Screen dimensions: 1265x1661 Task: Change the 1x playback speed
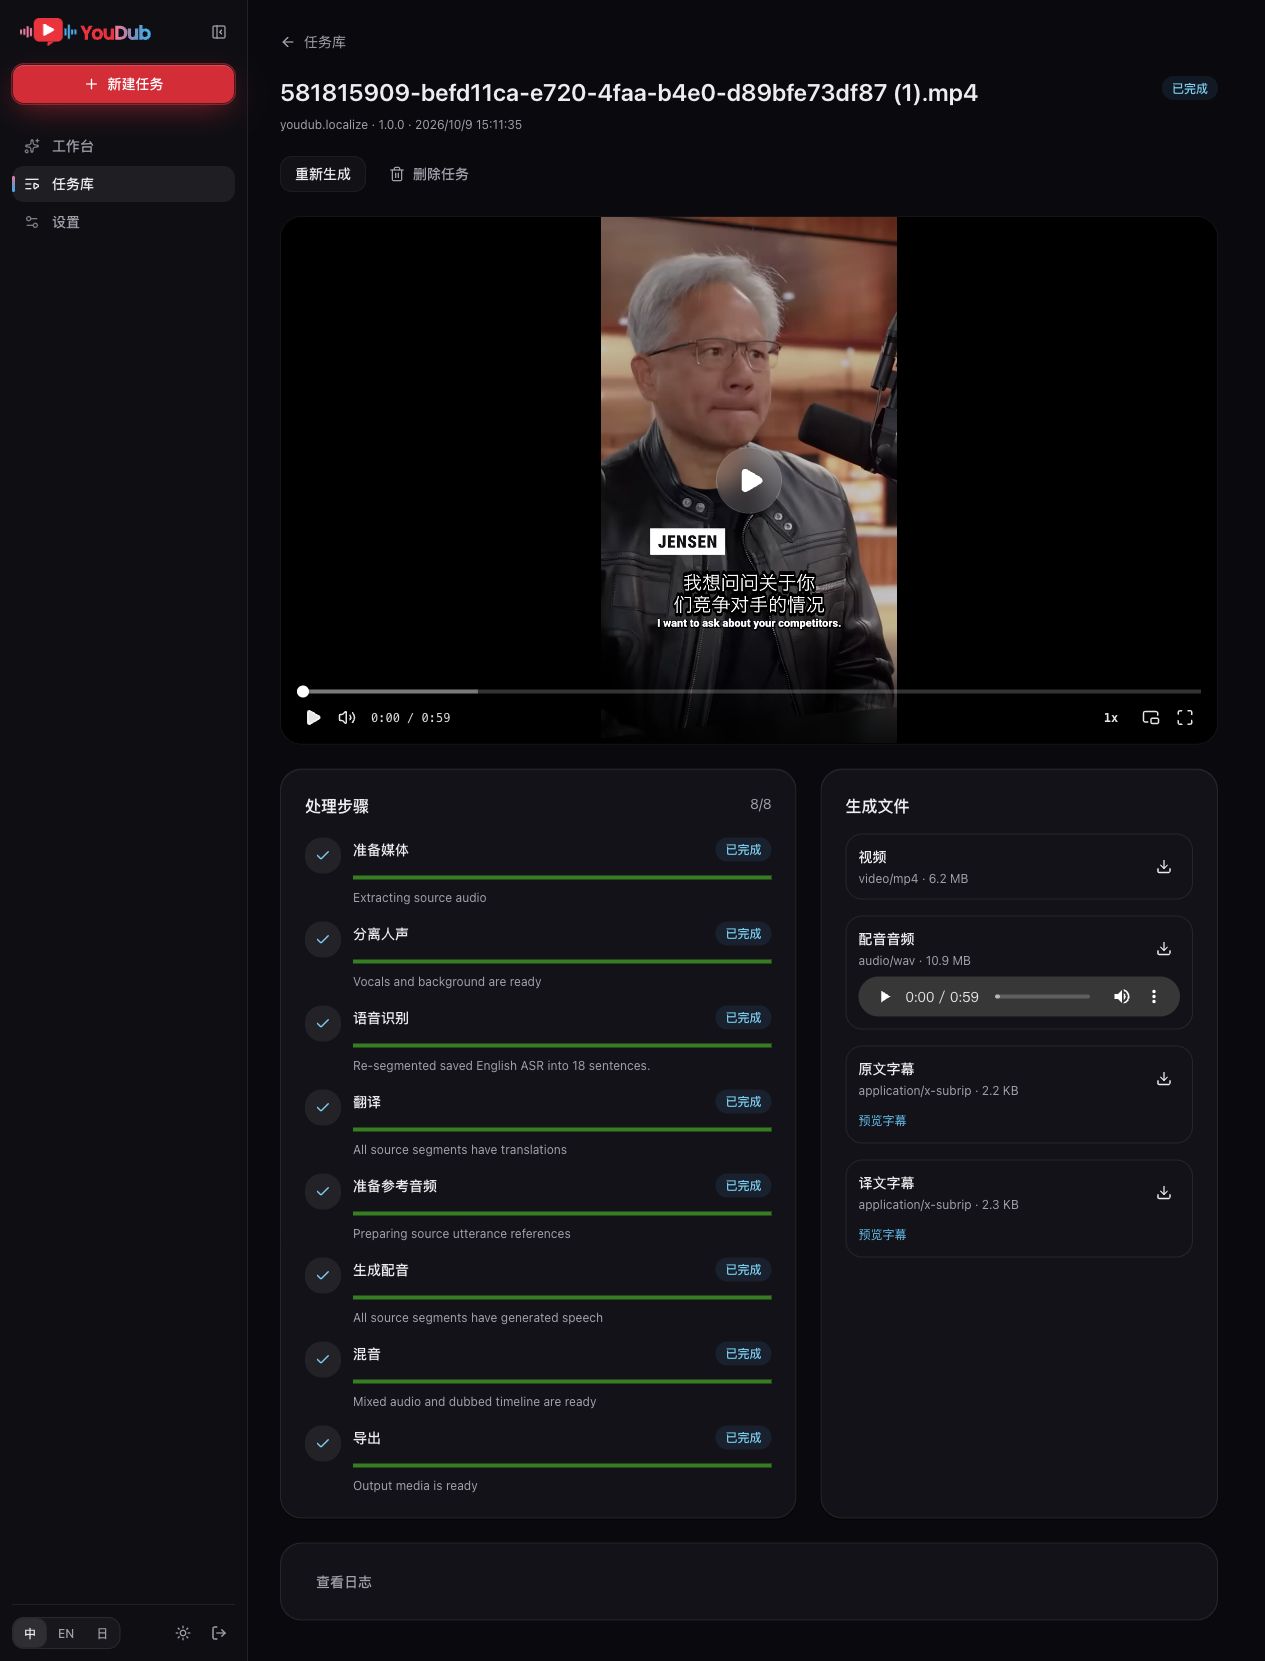[1111, 717]
